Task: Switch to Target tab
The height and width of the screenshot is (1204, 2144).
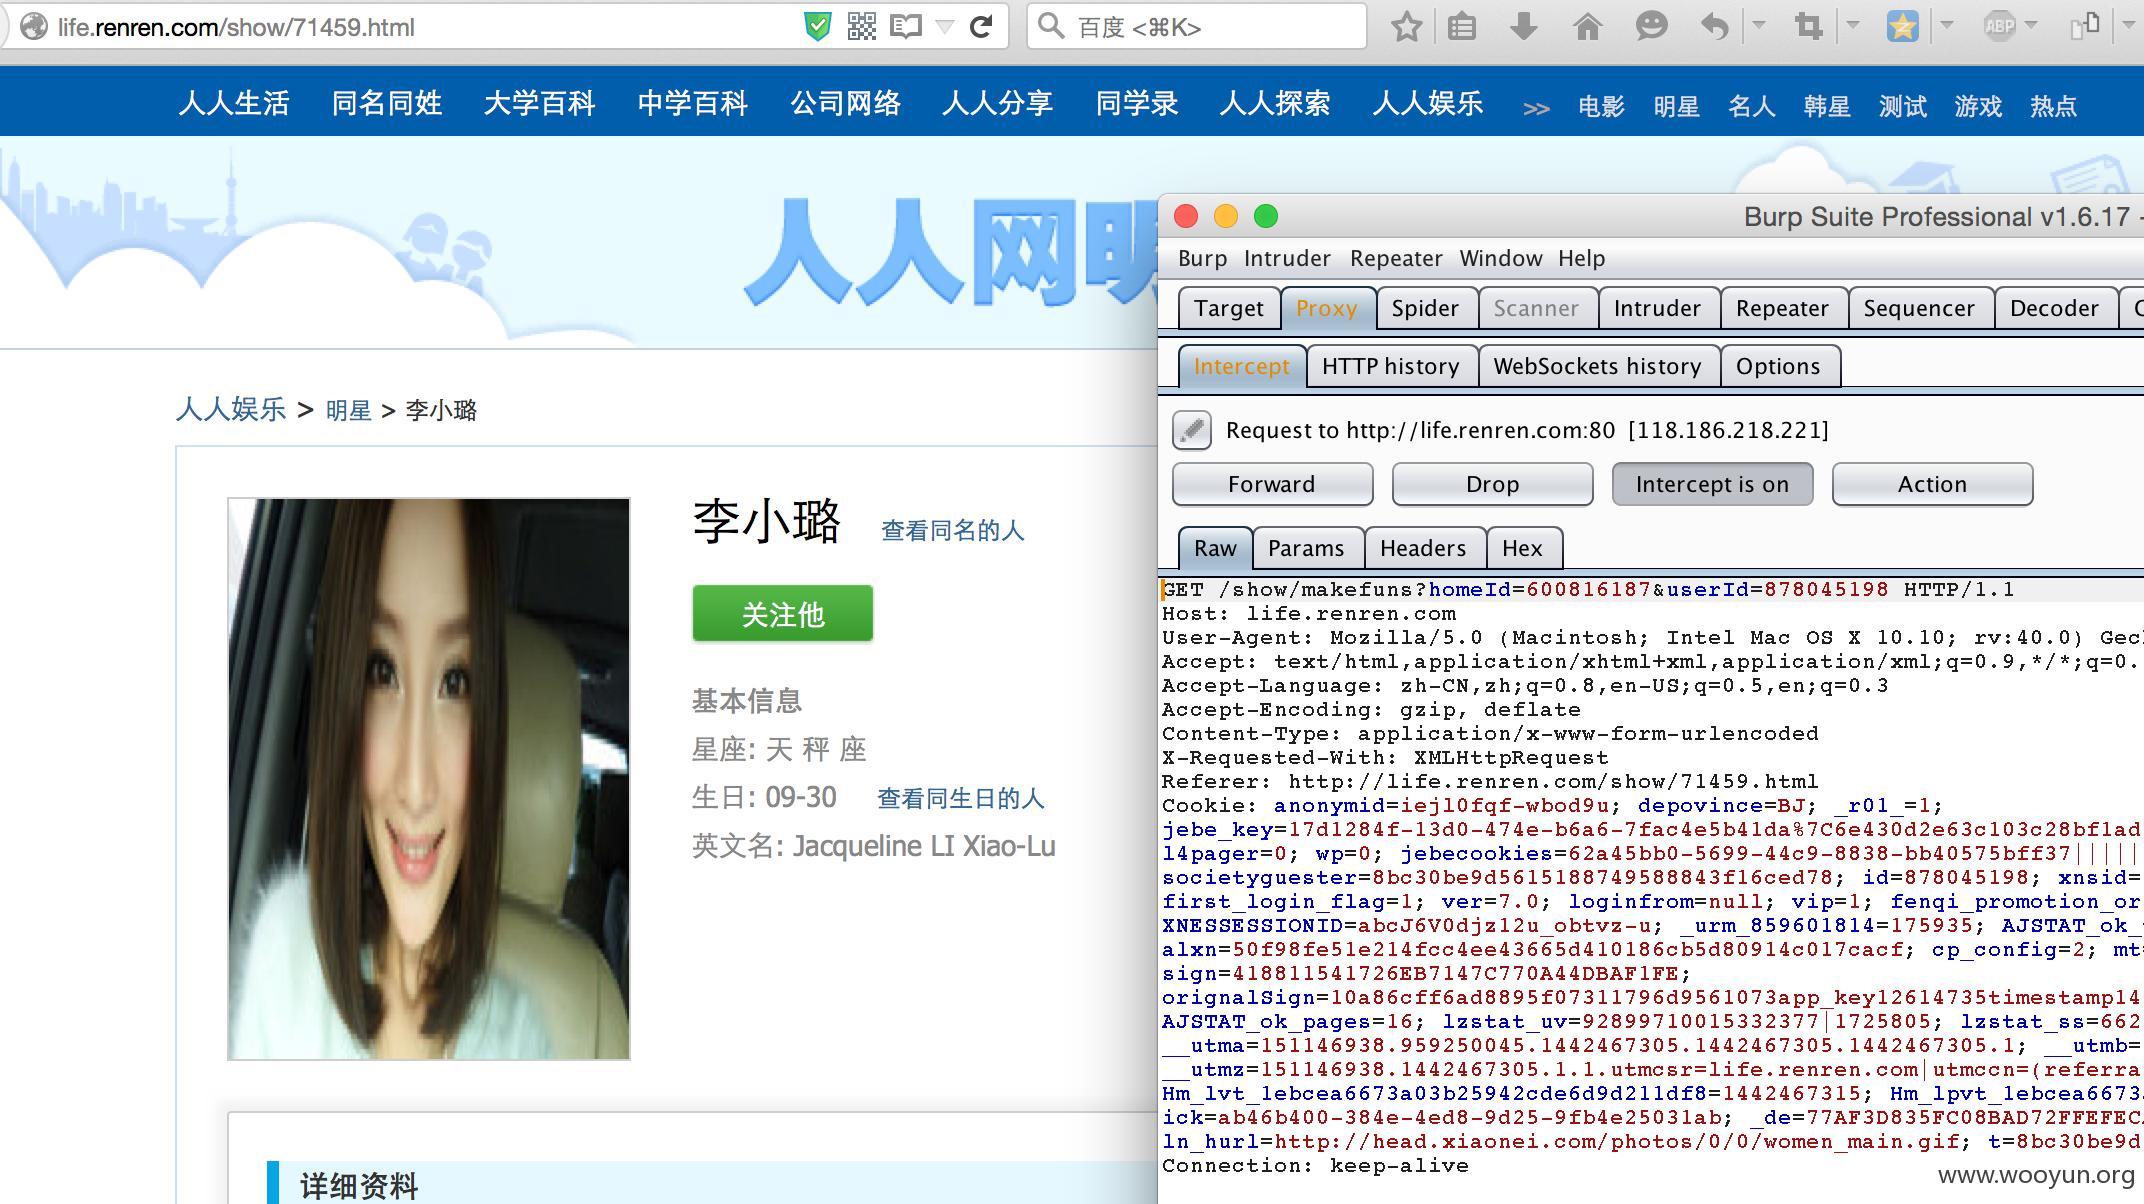Action: click(1229, 308)
